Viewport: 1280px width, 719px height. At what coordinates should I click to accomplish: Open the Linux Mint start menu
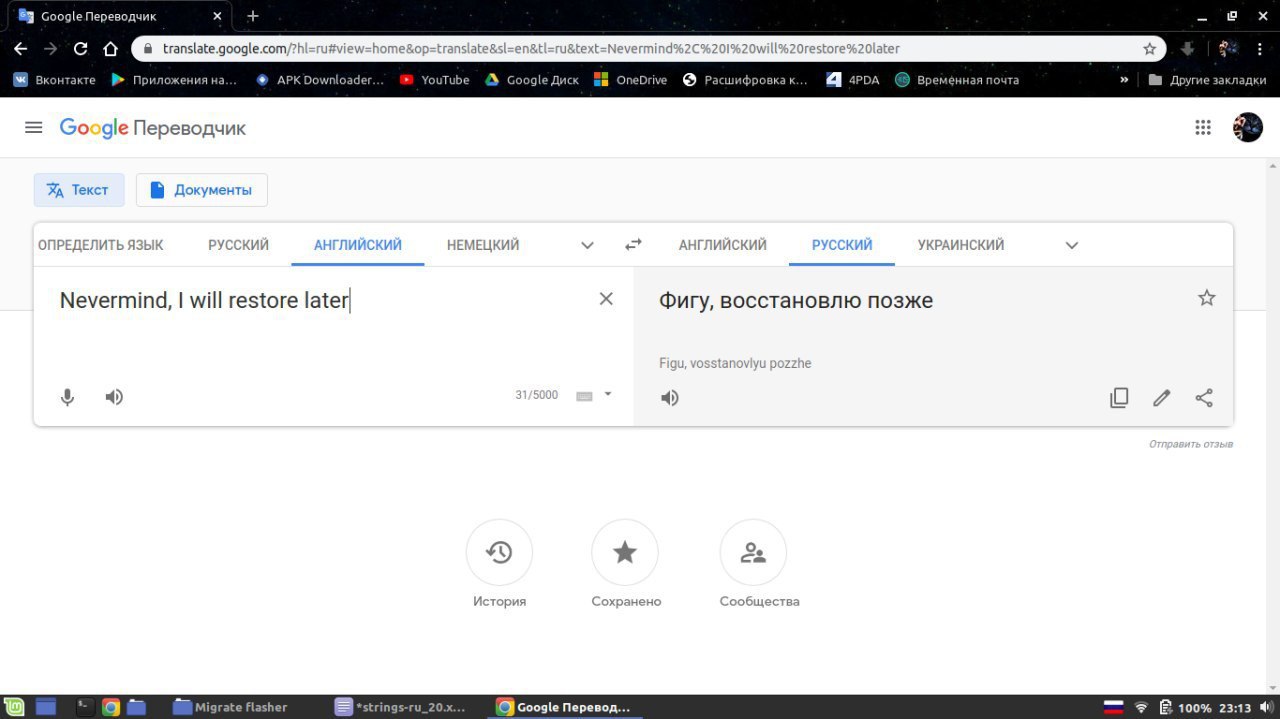14,707
